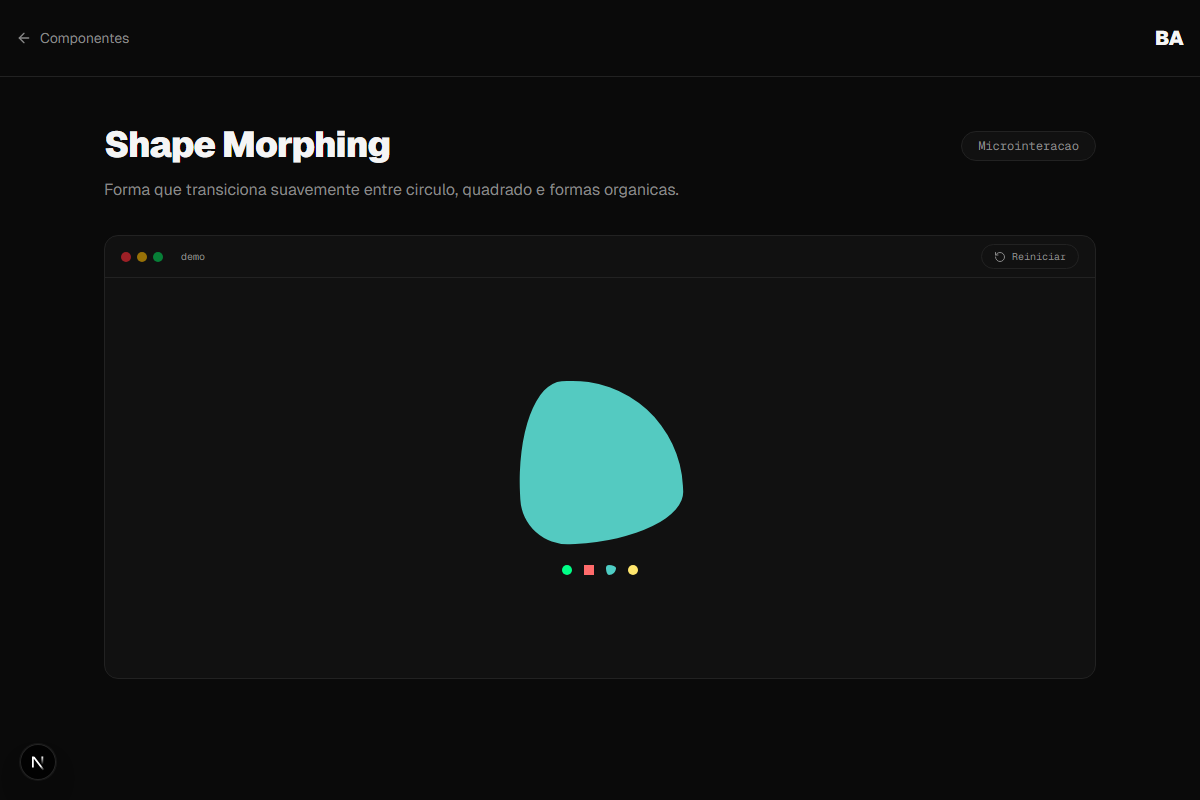The image size is (1200, 800).
Task: Select the red square shape option
Action: (588, 569)
